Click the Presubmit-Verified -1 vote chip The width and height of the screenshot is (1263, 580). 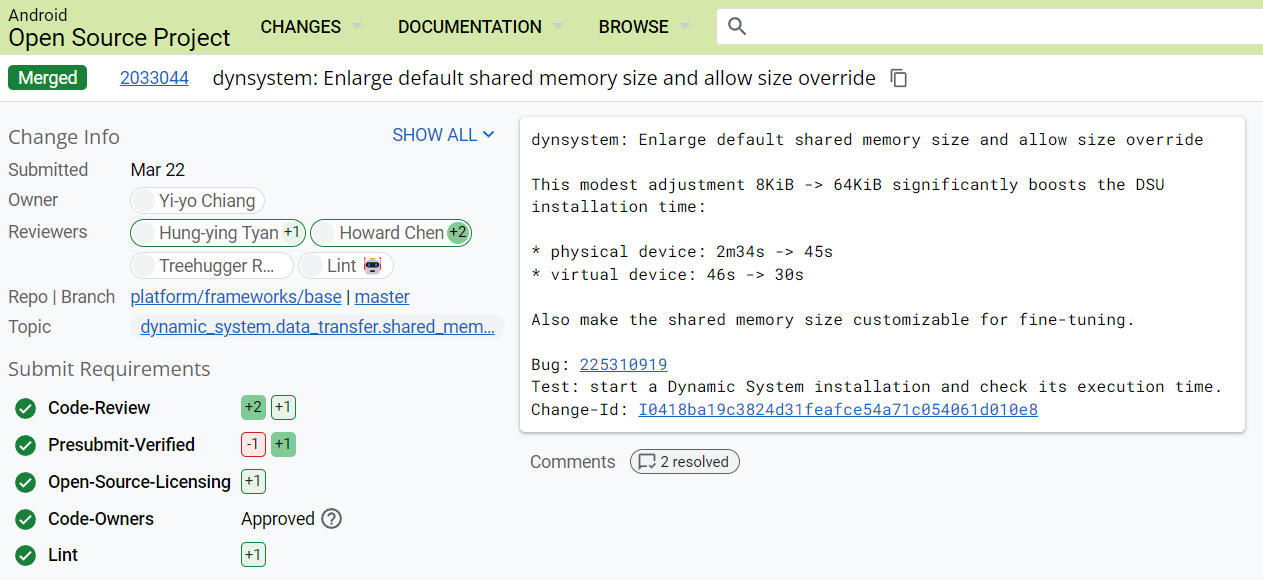253,445
